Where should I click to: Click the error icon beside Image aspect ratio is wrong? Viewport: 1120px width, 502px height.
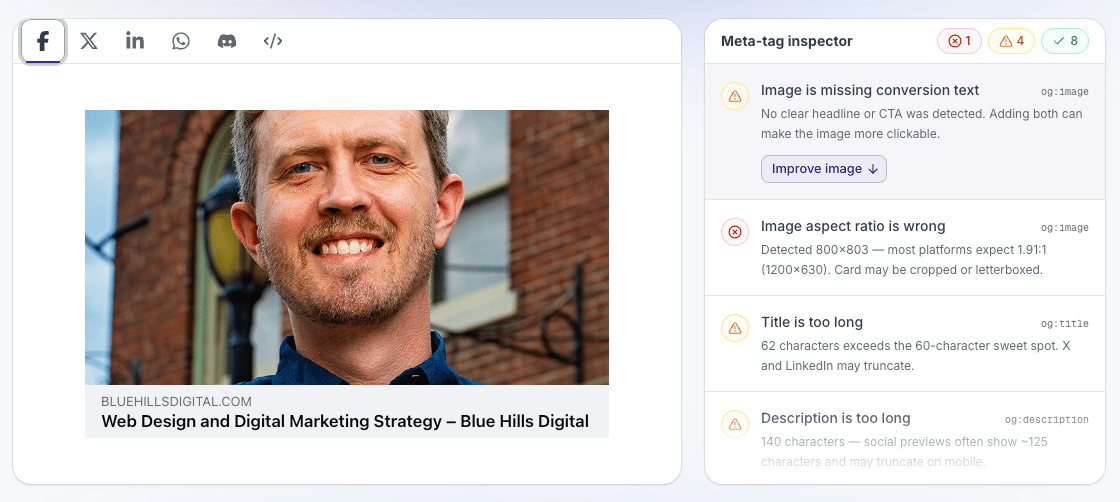pyautogui.click(x=735, y=232)
